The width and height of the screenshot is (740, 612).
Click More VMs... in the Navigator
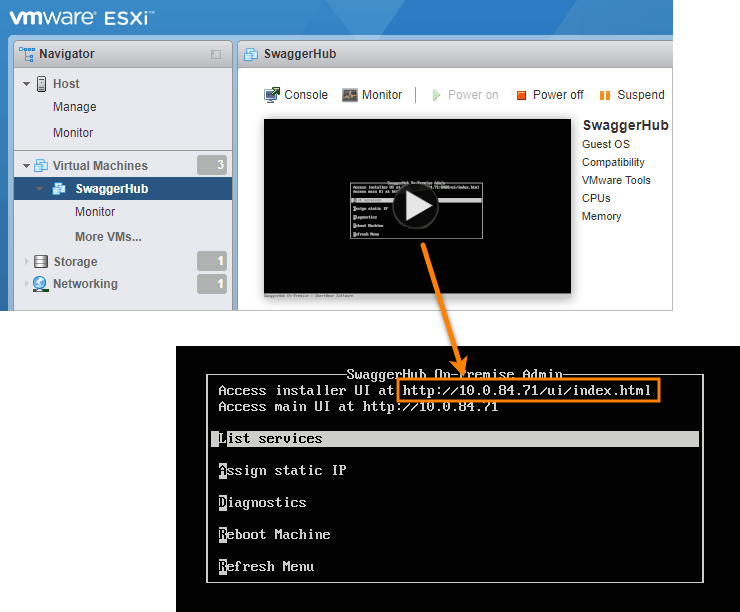[108, 237]
